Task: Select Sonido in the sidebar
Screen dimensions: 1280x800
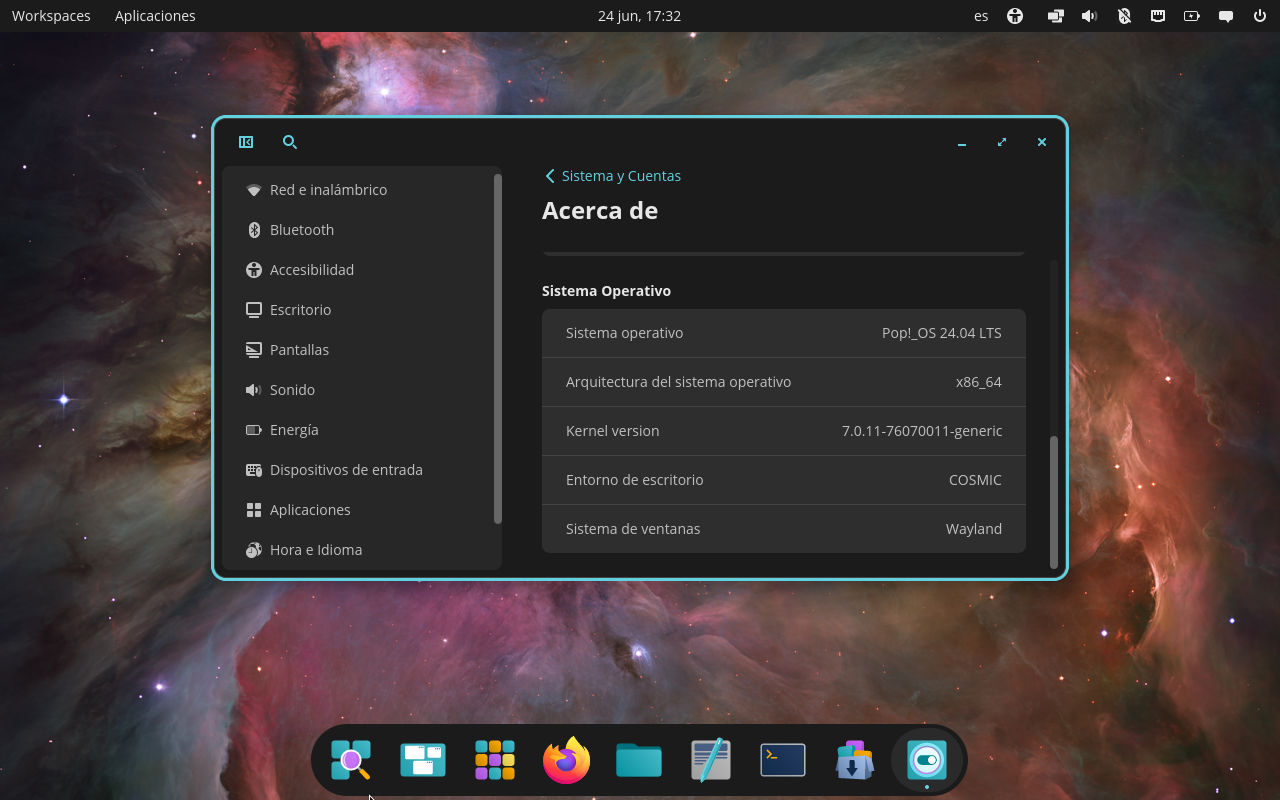Action: tap(361, 390)
